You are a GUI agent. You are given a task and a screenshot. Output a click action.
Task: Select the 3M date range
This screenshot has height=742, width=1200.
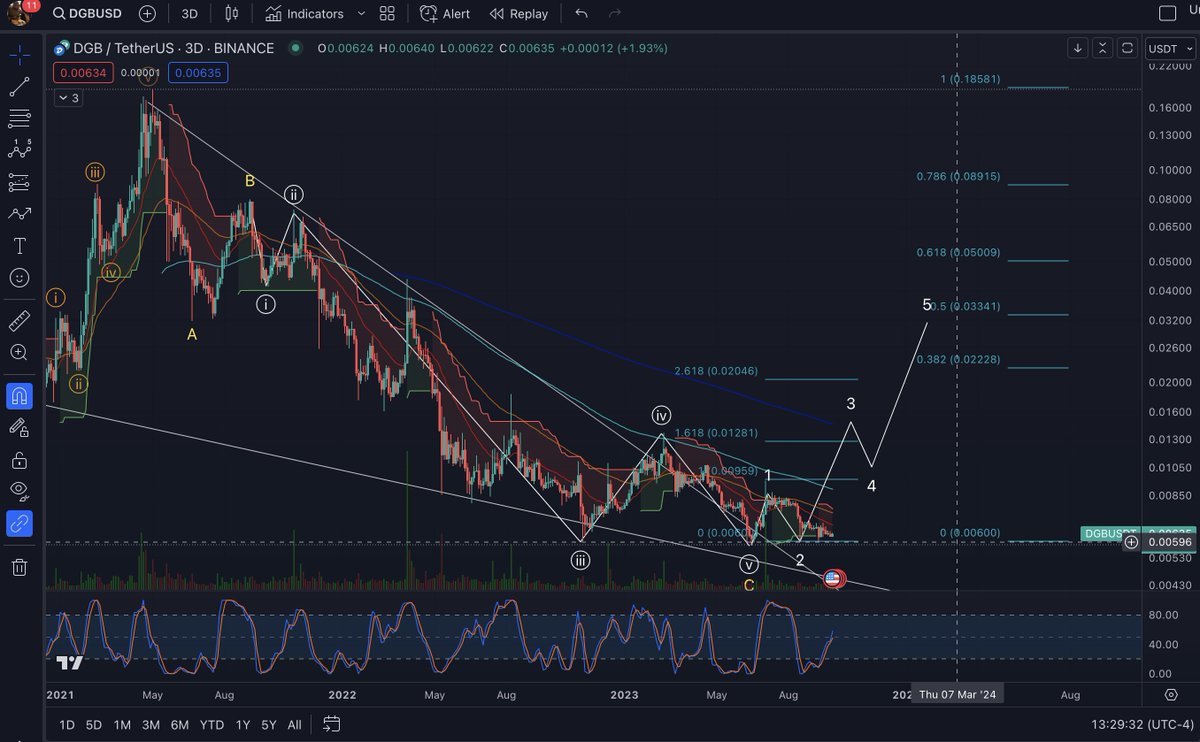tap(151, 724)
